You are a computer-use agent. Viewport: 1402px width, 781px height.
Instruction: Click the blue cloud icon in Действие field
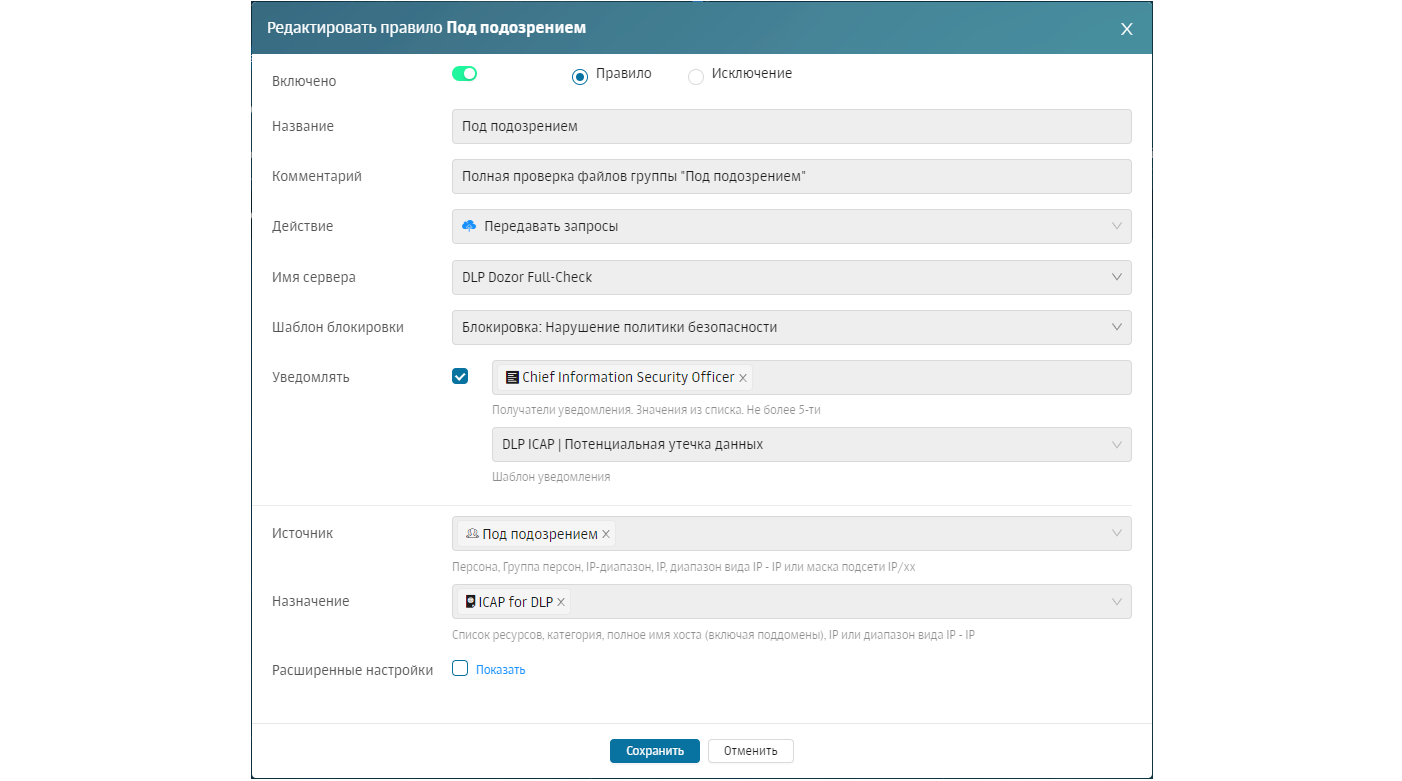point(469,226)
